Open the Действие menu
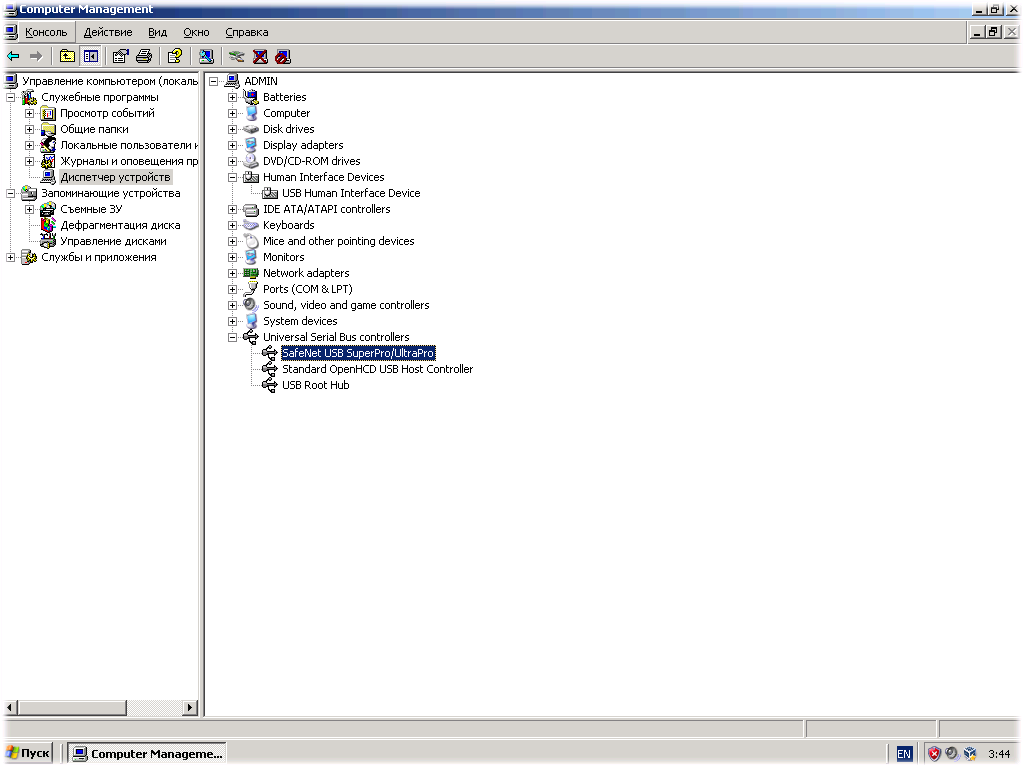Viewport: 1024px width, 768px height. 108,32
